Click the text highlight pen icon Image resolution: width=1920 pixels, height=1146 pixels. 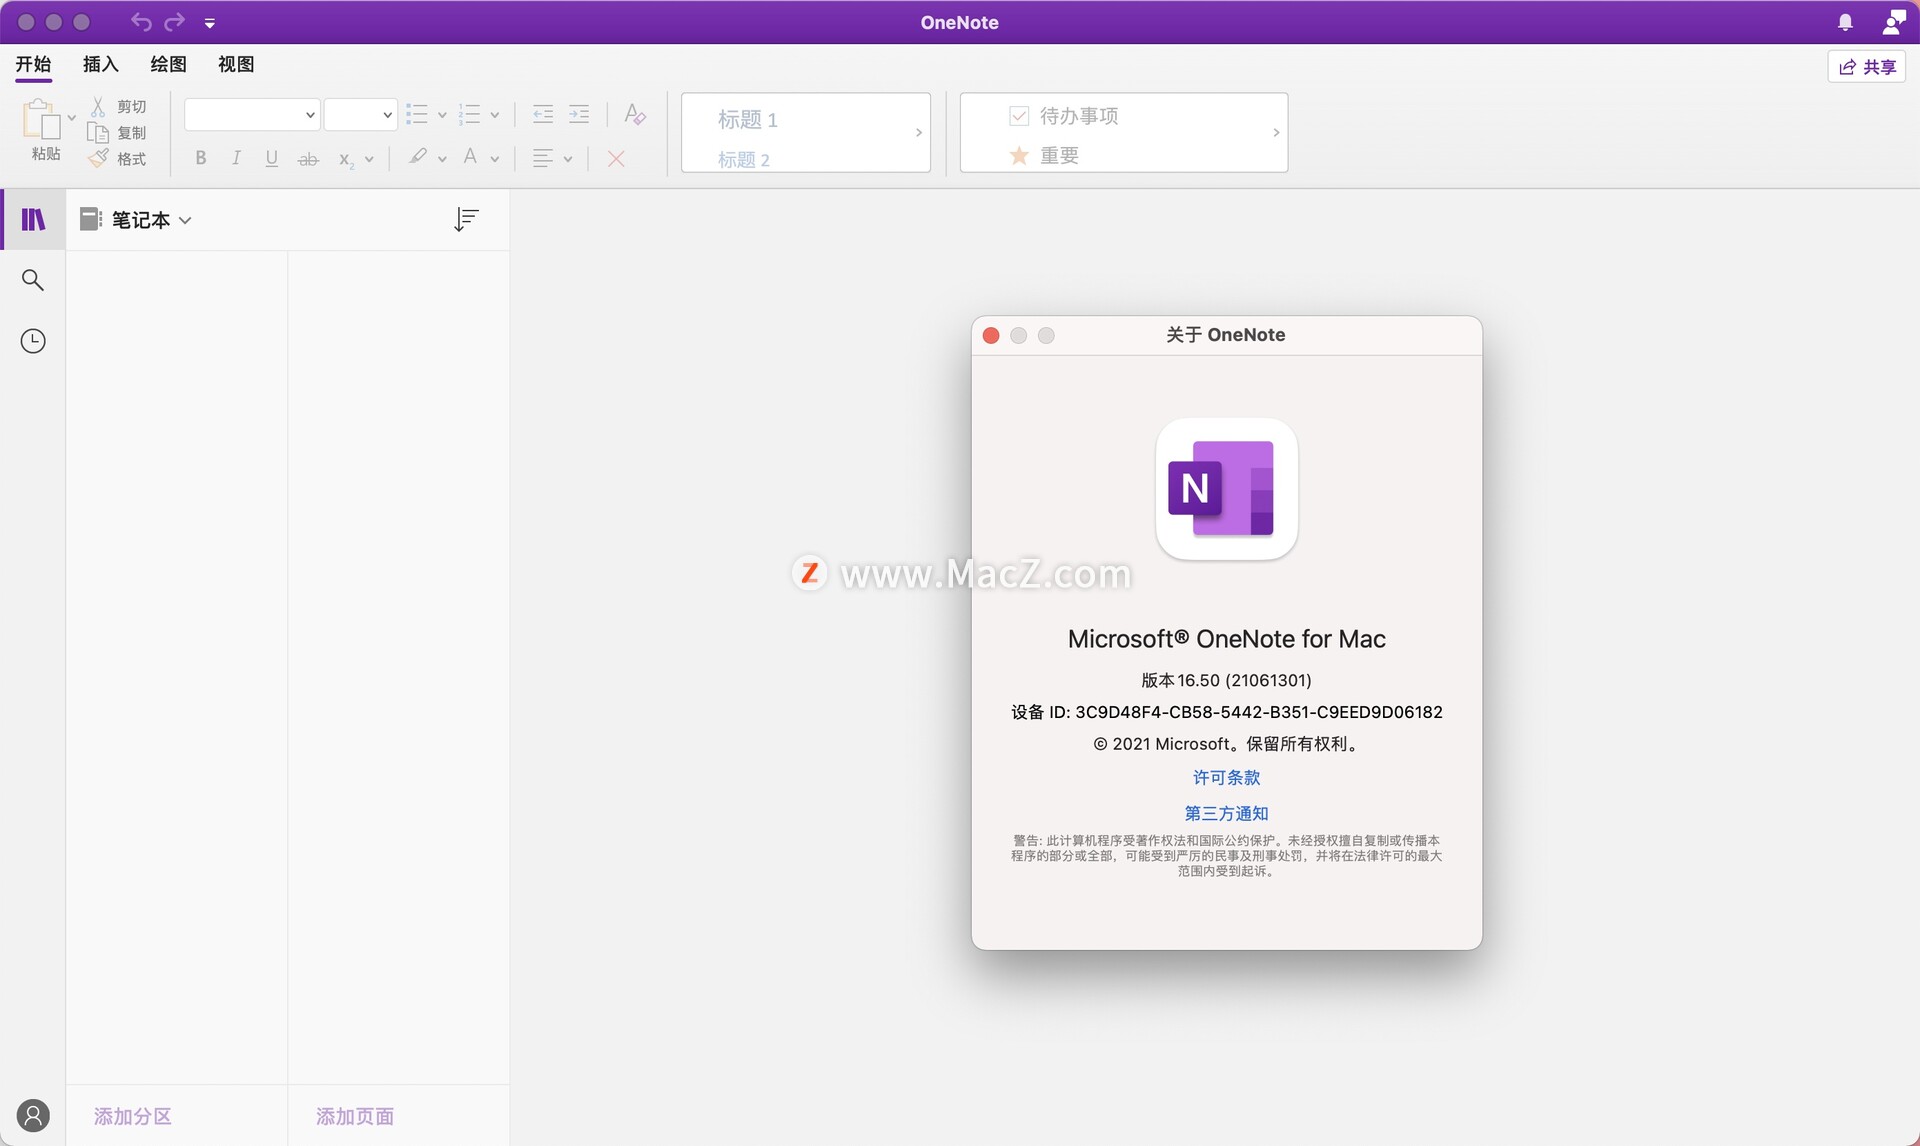(x=418, y=157)
